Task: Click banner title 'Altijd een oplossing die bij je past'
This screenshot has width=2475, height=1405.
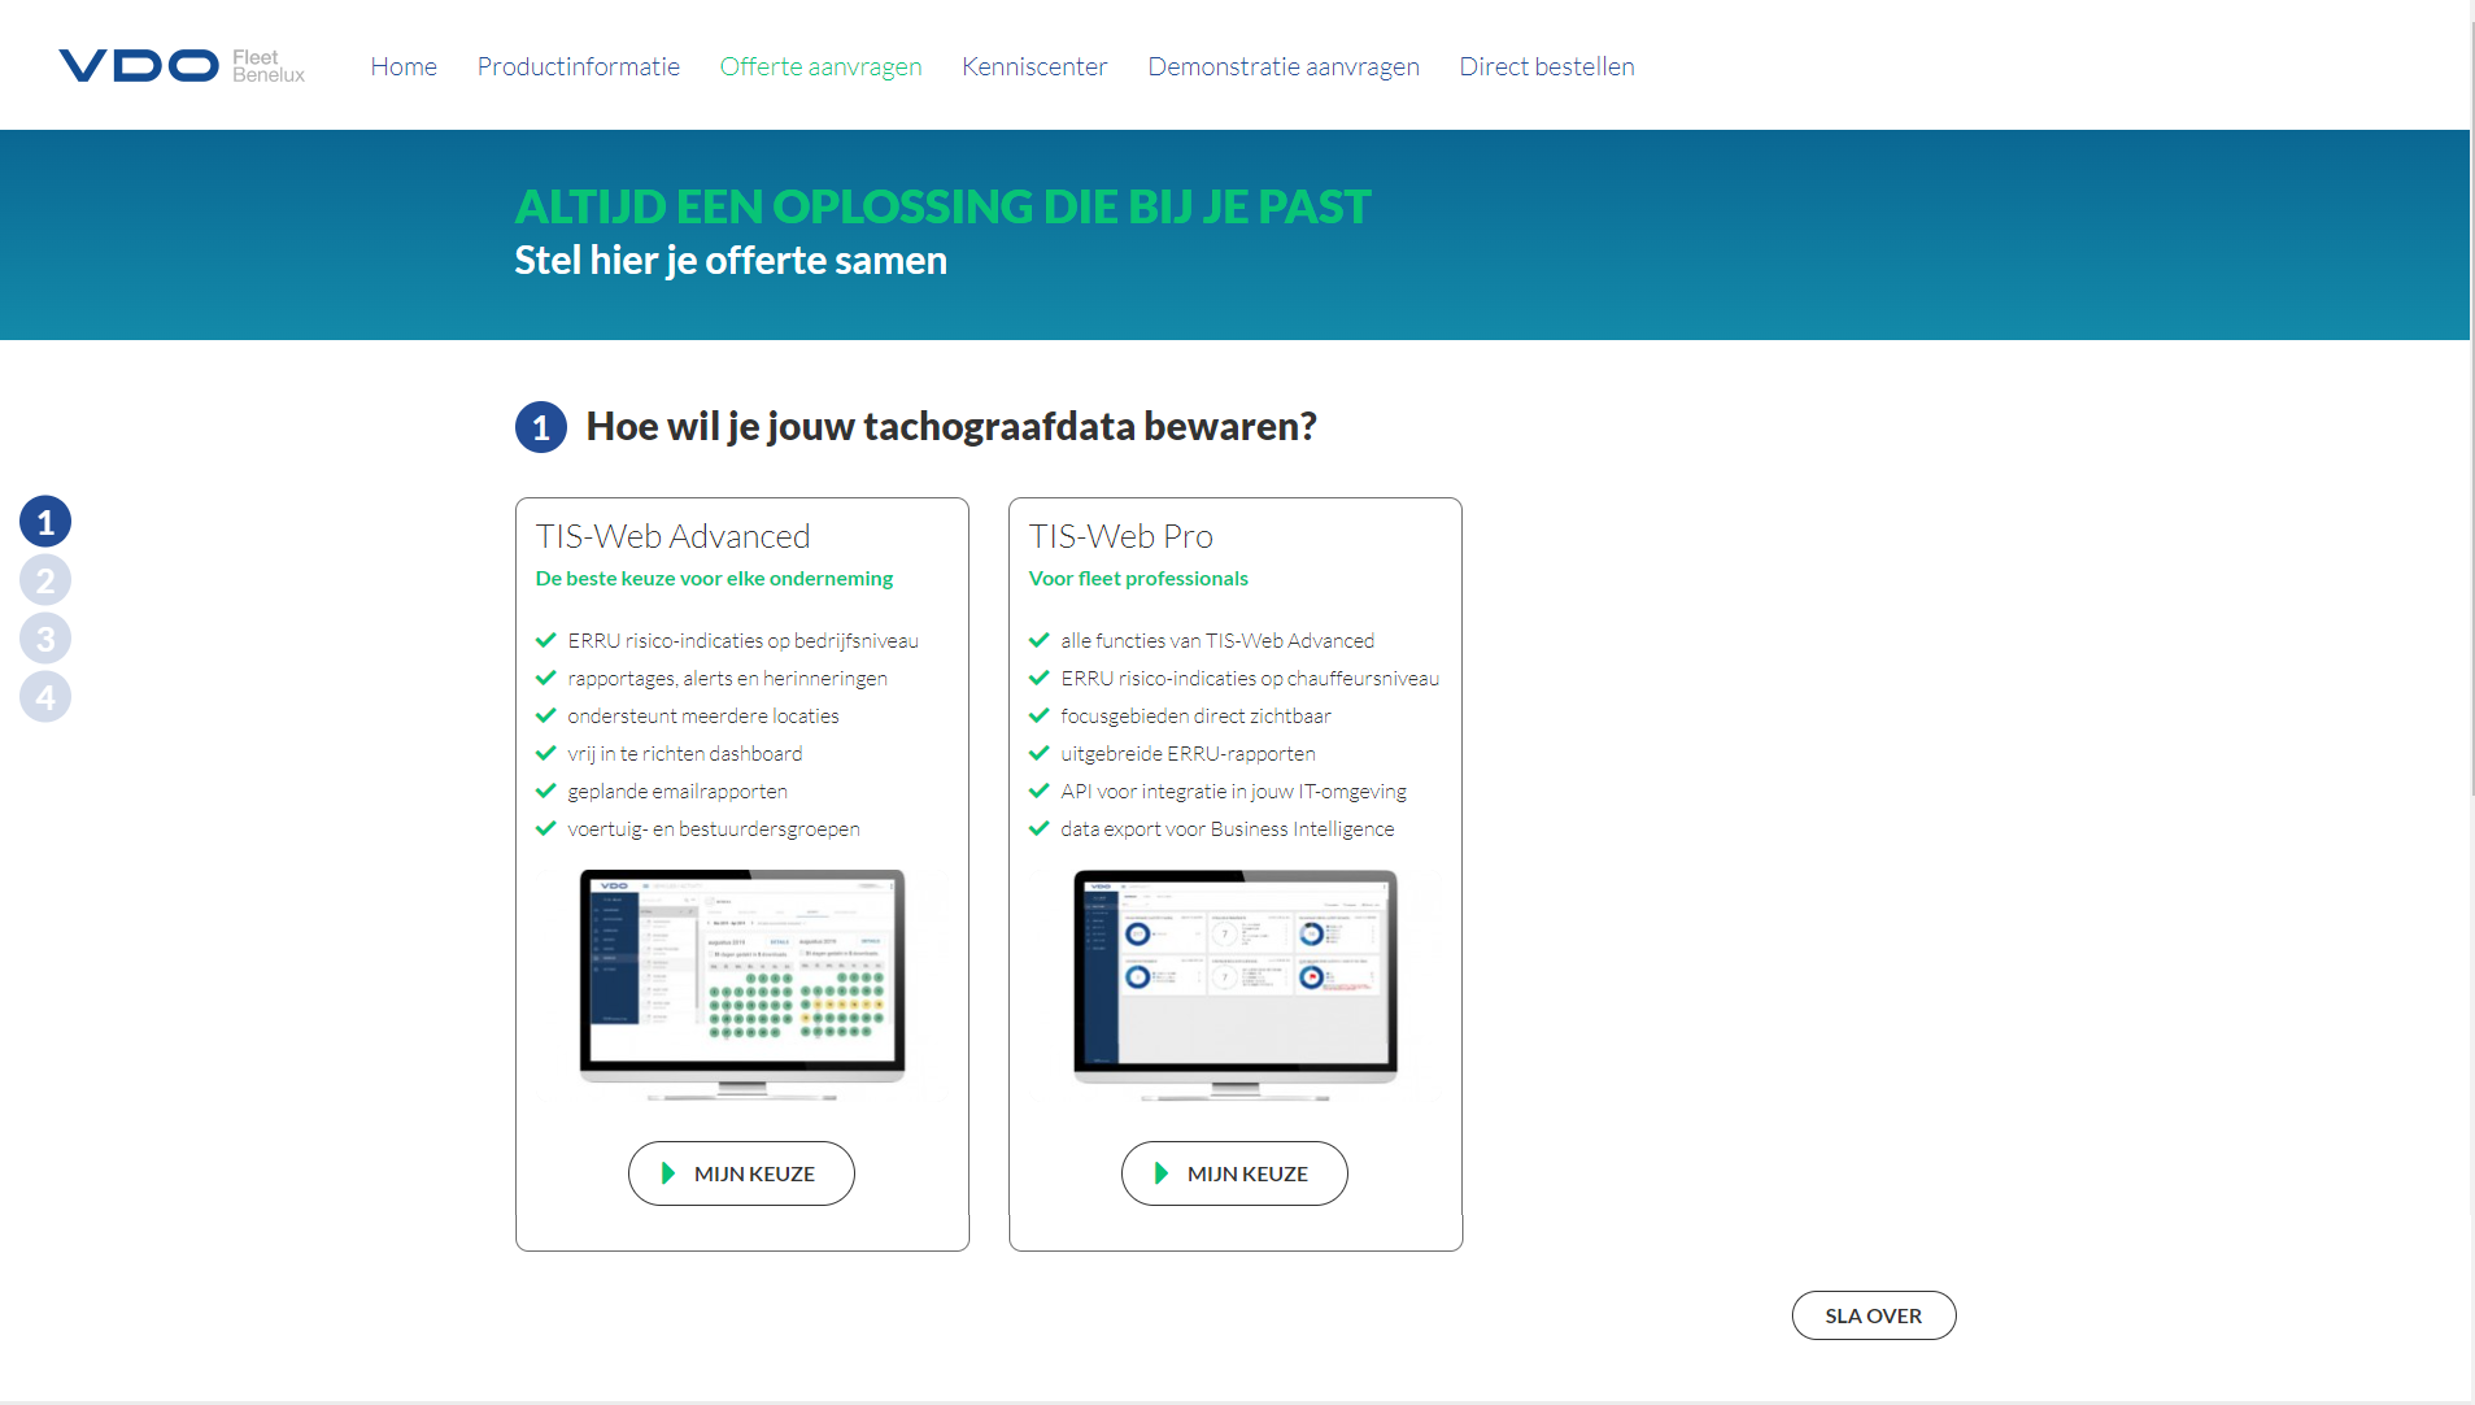Action: (x=942, y=207)
